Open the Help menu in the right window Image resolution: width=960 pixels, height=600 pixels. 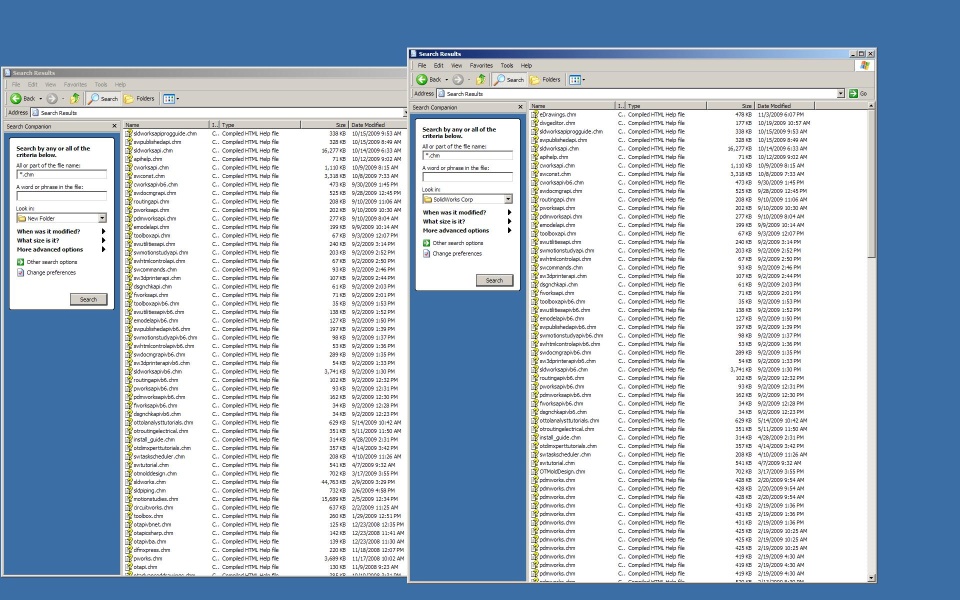[x=527, y=66]
